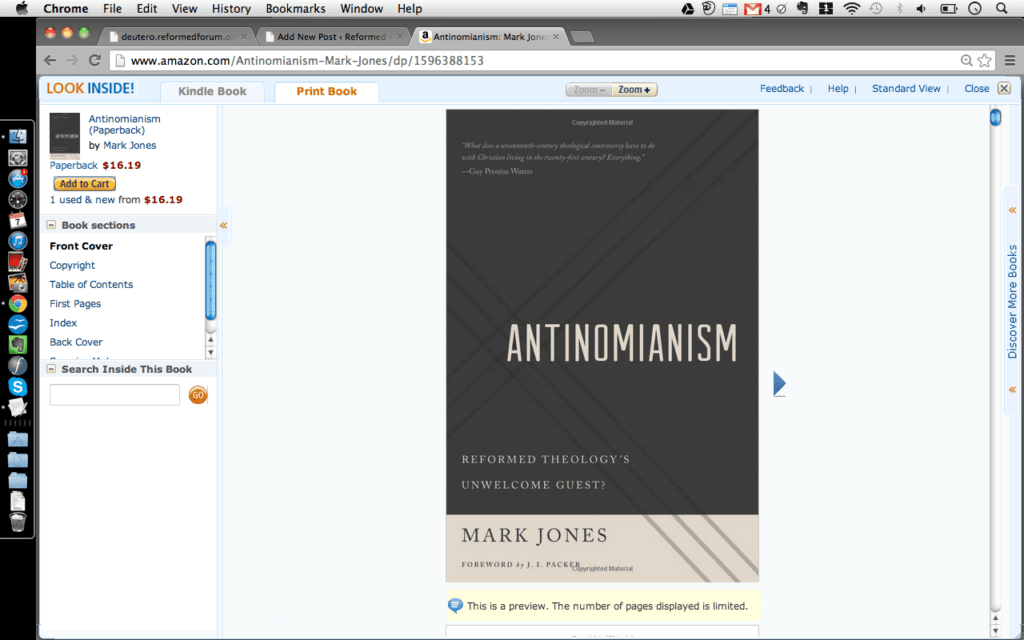Open the History menu
Image resolution: width=1024 pixels, height=640 pixels.
point(231,8)
